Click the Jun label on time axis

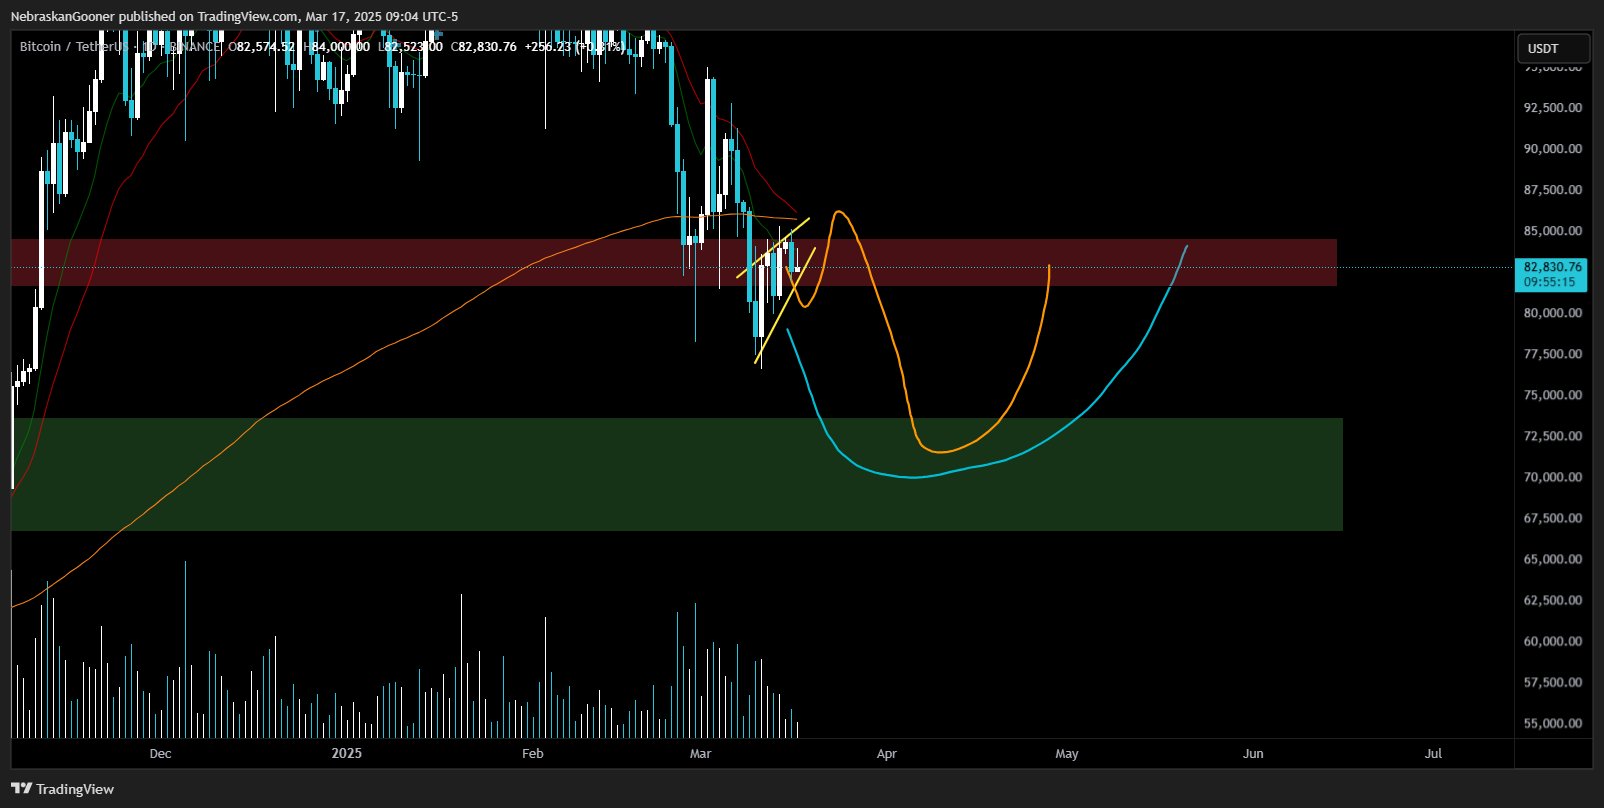(x=1252, y=753)
